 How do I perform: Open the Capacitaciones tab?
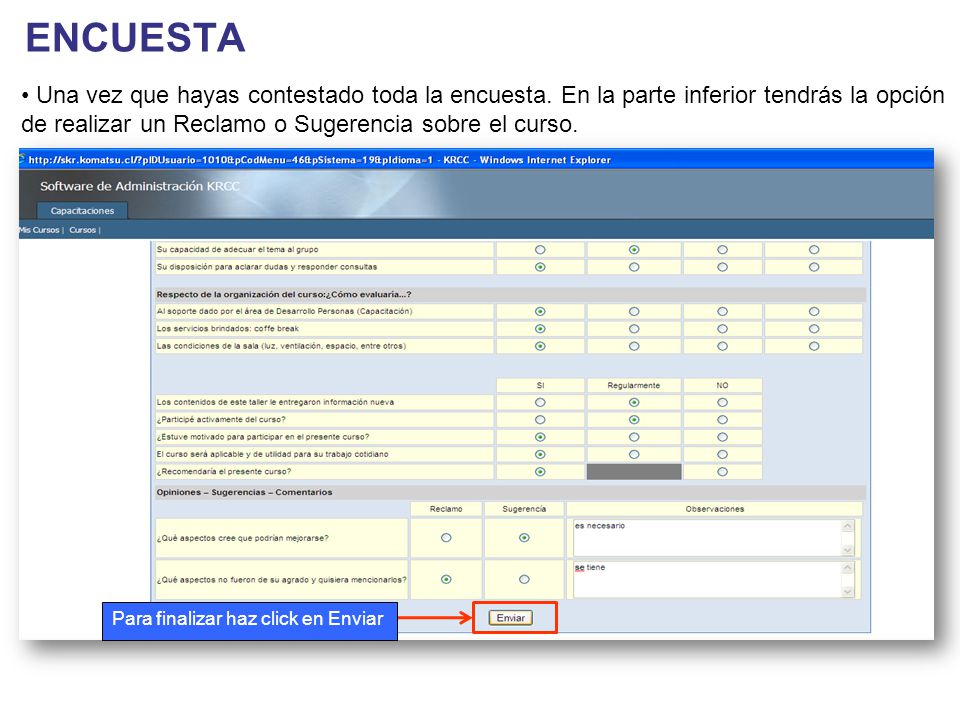coord(82,211)
